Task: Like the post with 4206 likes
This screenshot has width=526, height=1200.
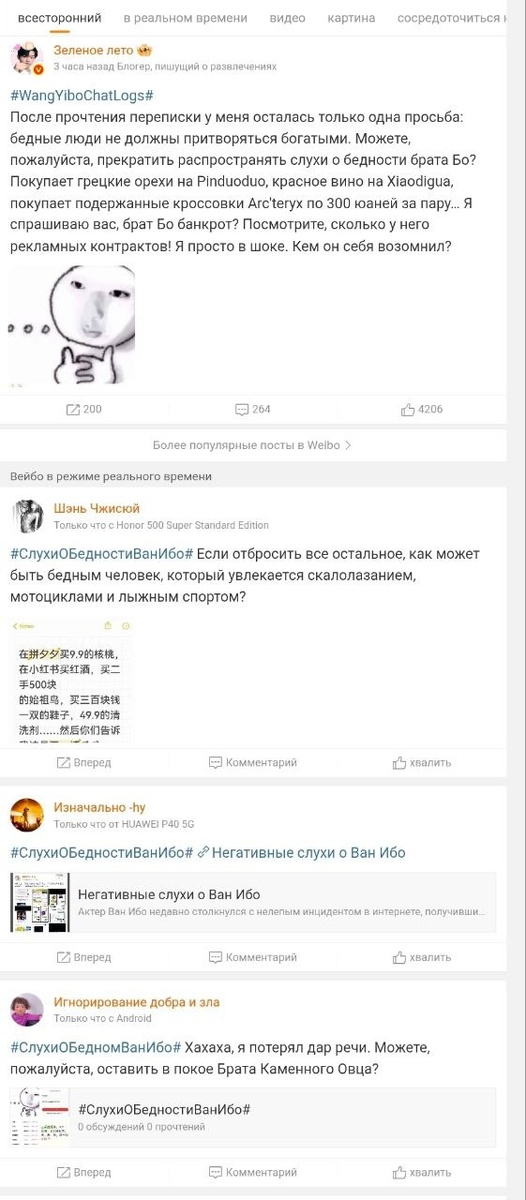Action: click(422, 409)
